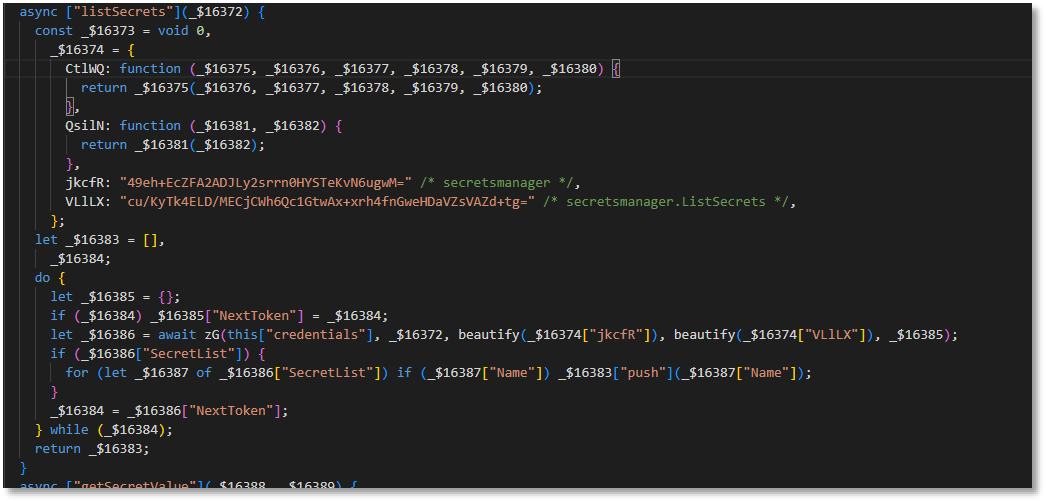Click "let _$16385 = {};" declaration

(115, 296)
